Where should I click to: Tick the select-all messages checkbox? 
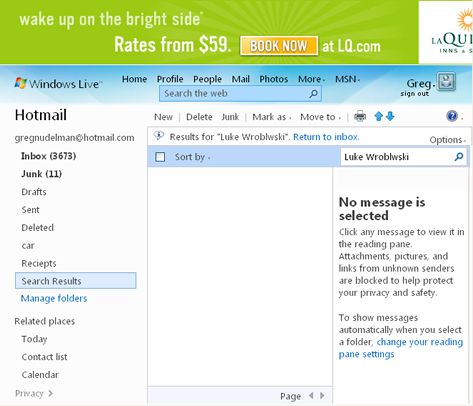160,157
